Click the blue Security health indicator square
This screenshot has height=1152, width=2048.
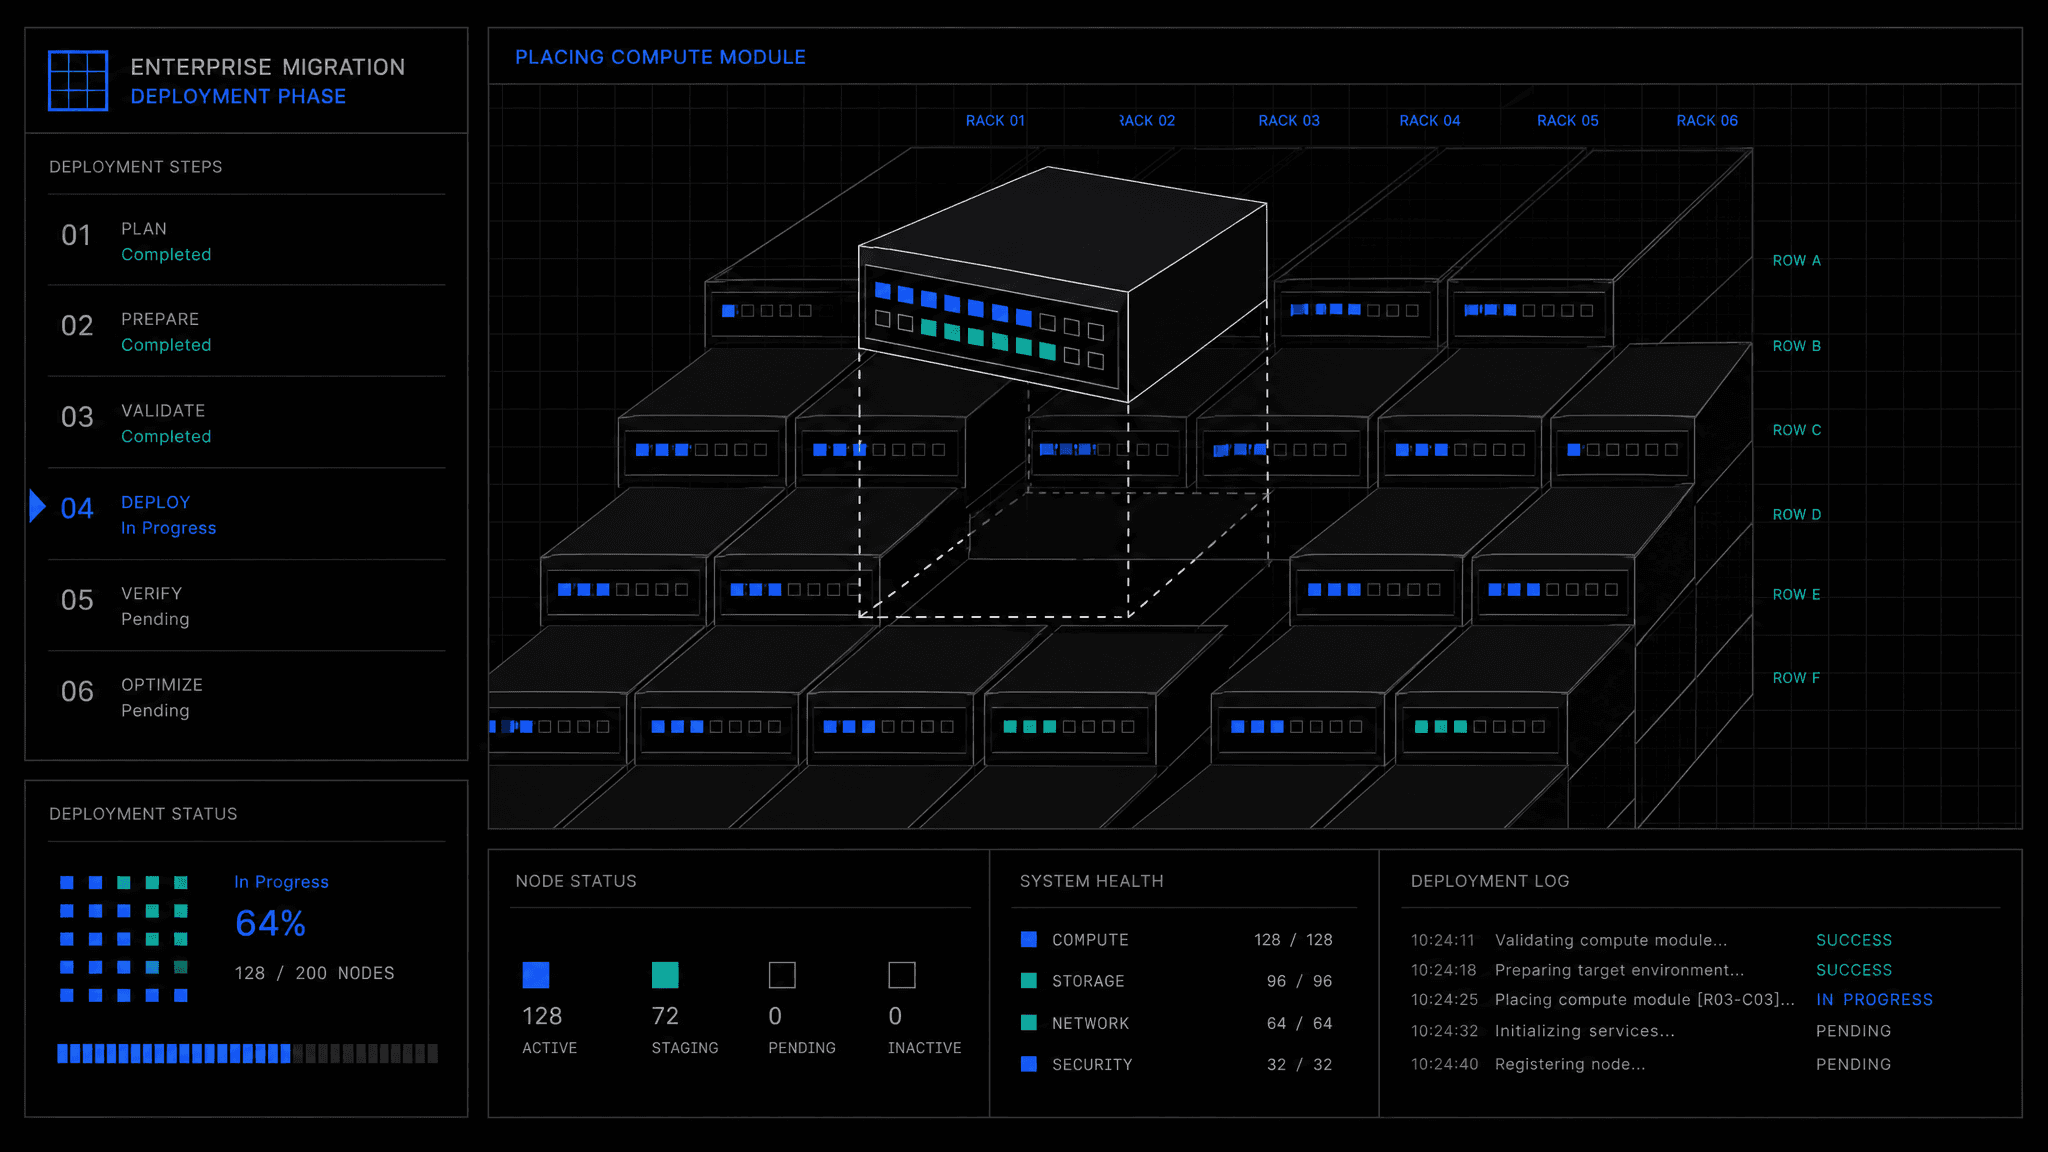point(1028,1064)
